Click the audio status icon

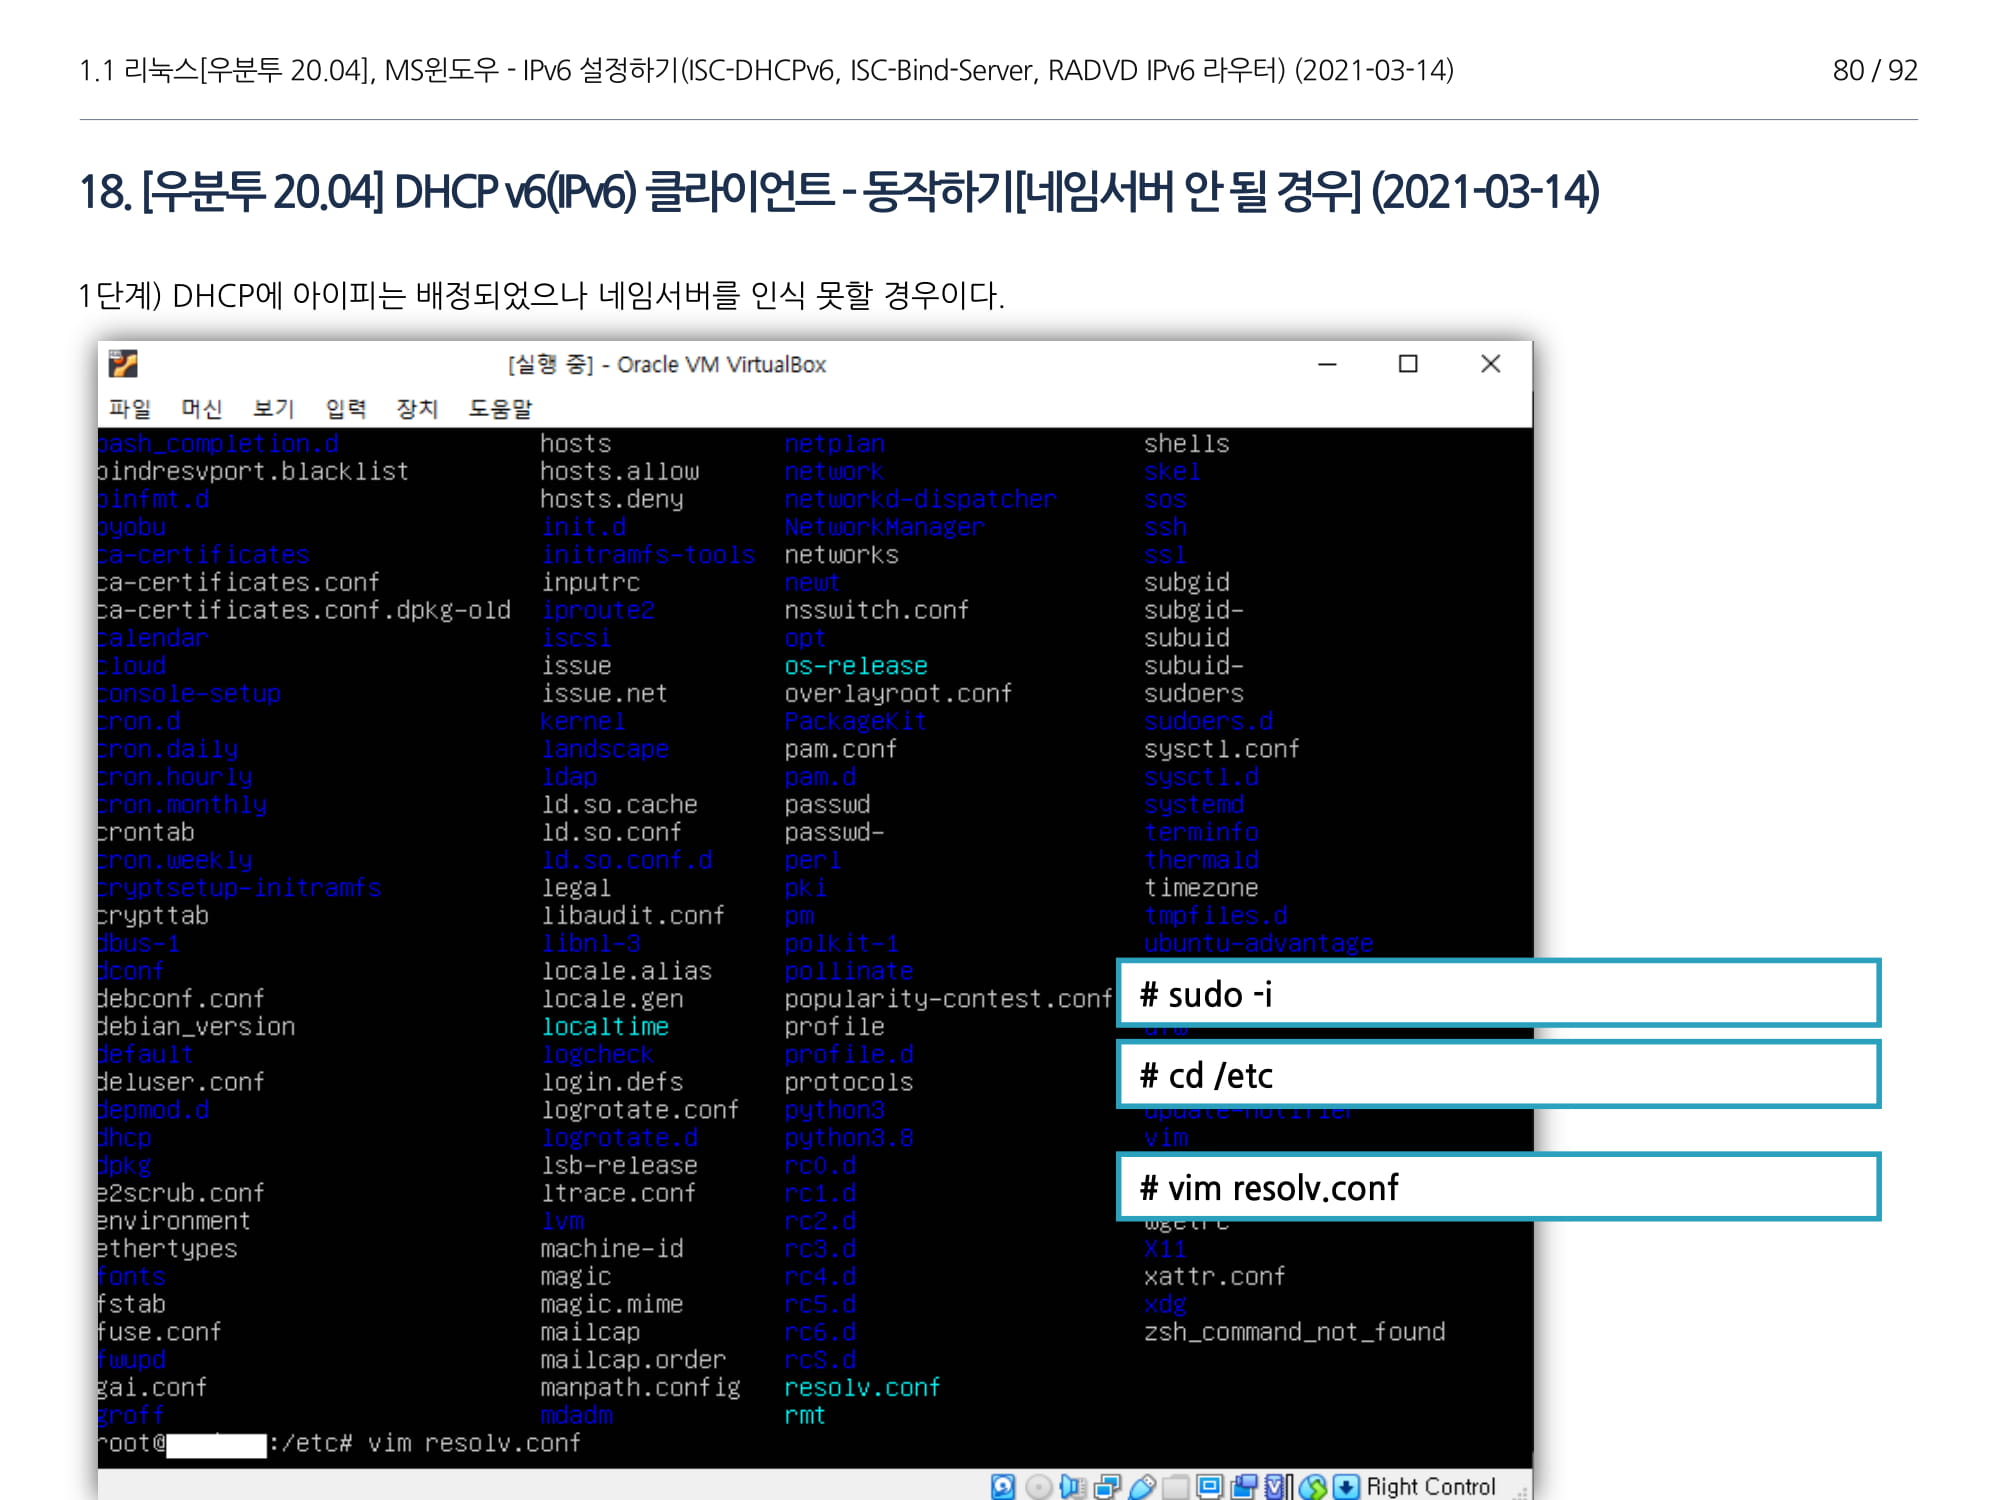pyautogui.click(x=1073, y=1487)
